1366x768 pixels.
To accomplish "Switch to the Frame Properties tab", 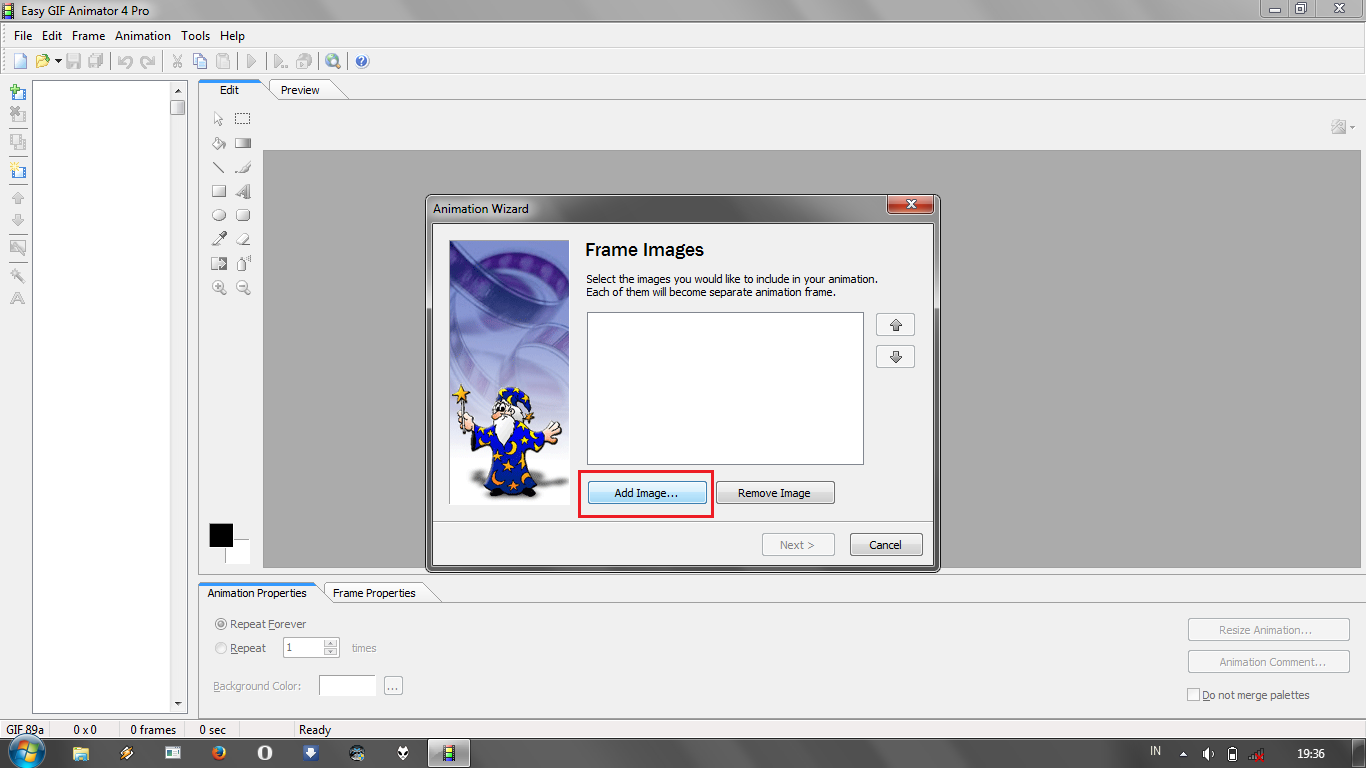I will 374,593.
